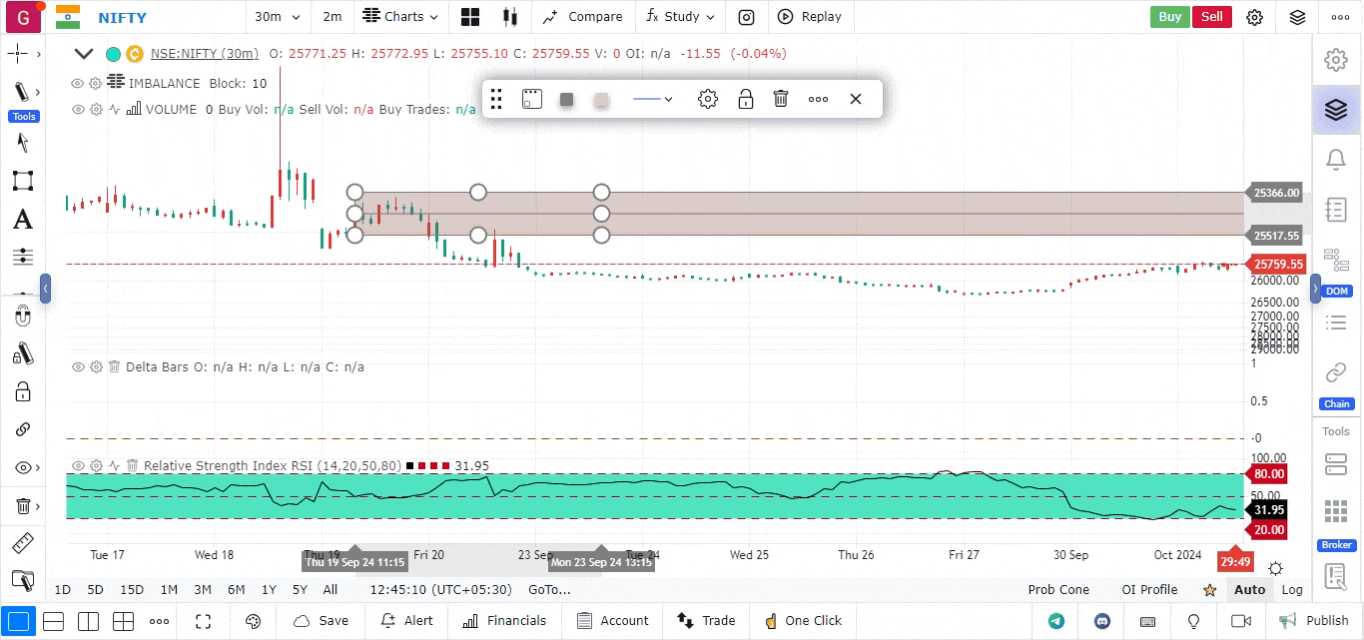Toggle the Log scale option
The image size is (1364, 640).
1292,589
